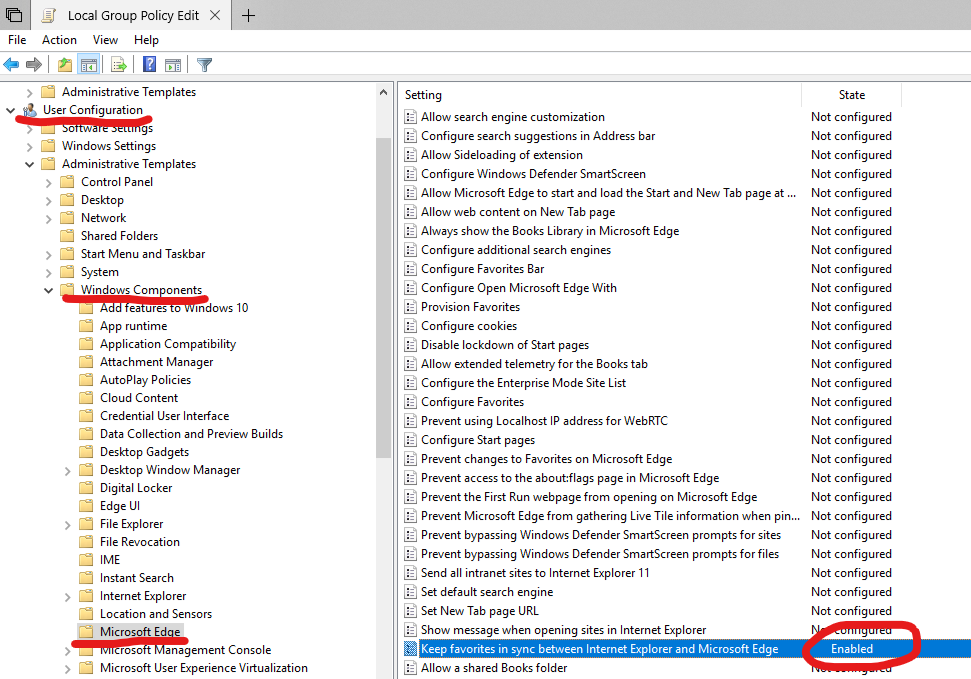
Task: Click the Edge UI folder icon
Action: pos(86,506)
